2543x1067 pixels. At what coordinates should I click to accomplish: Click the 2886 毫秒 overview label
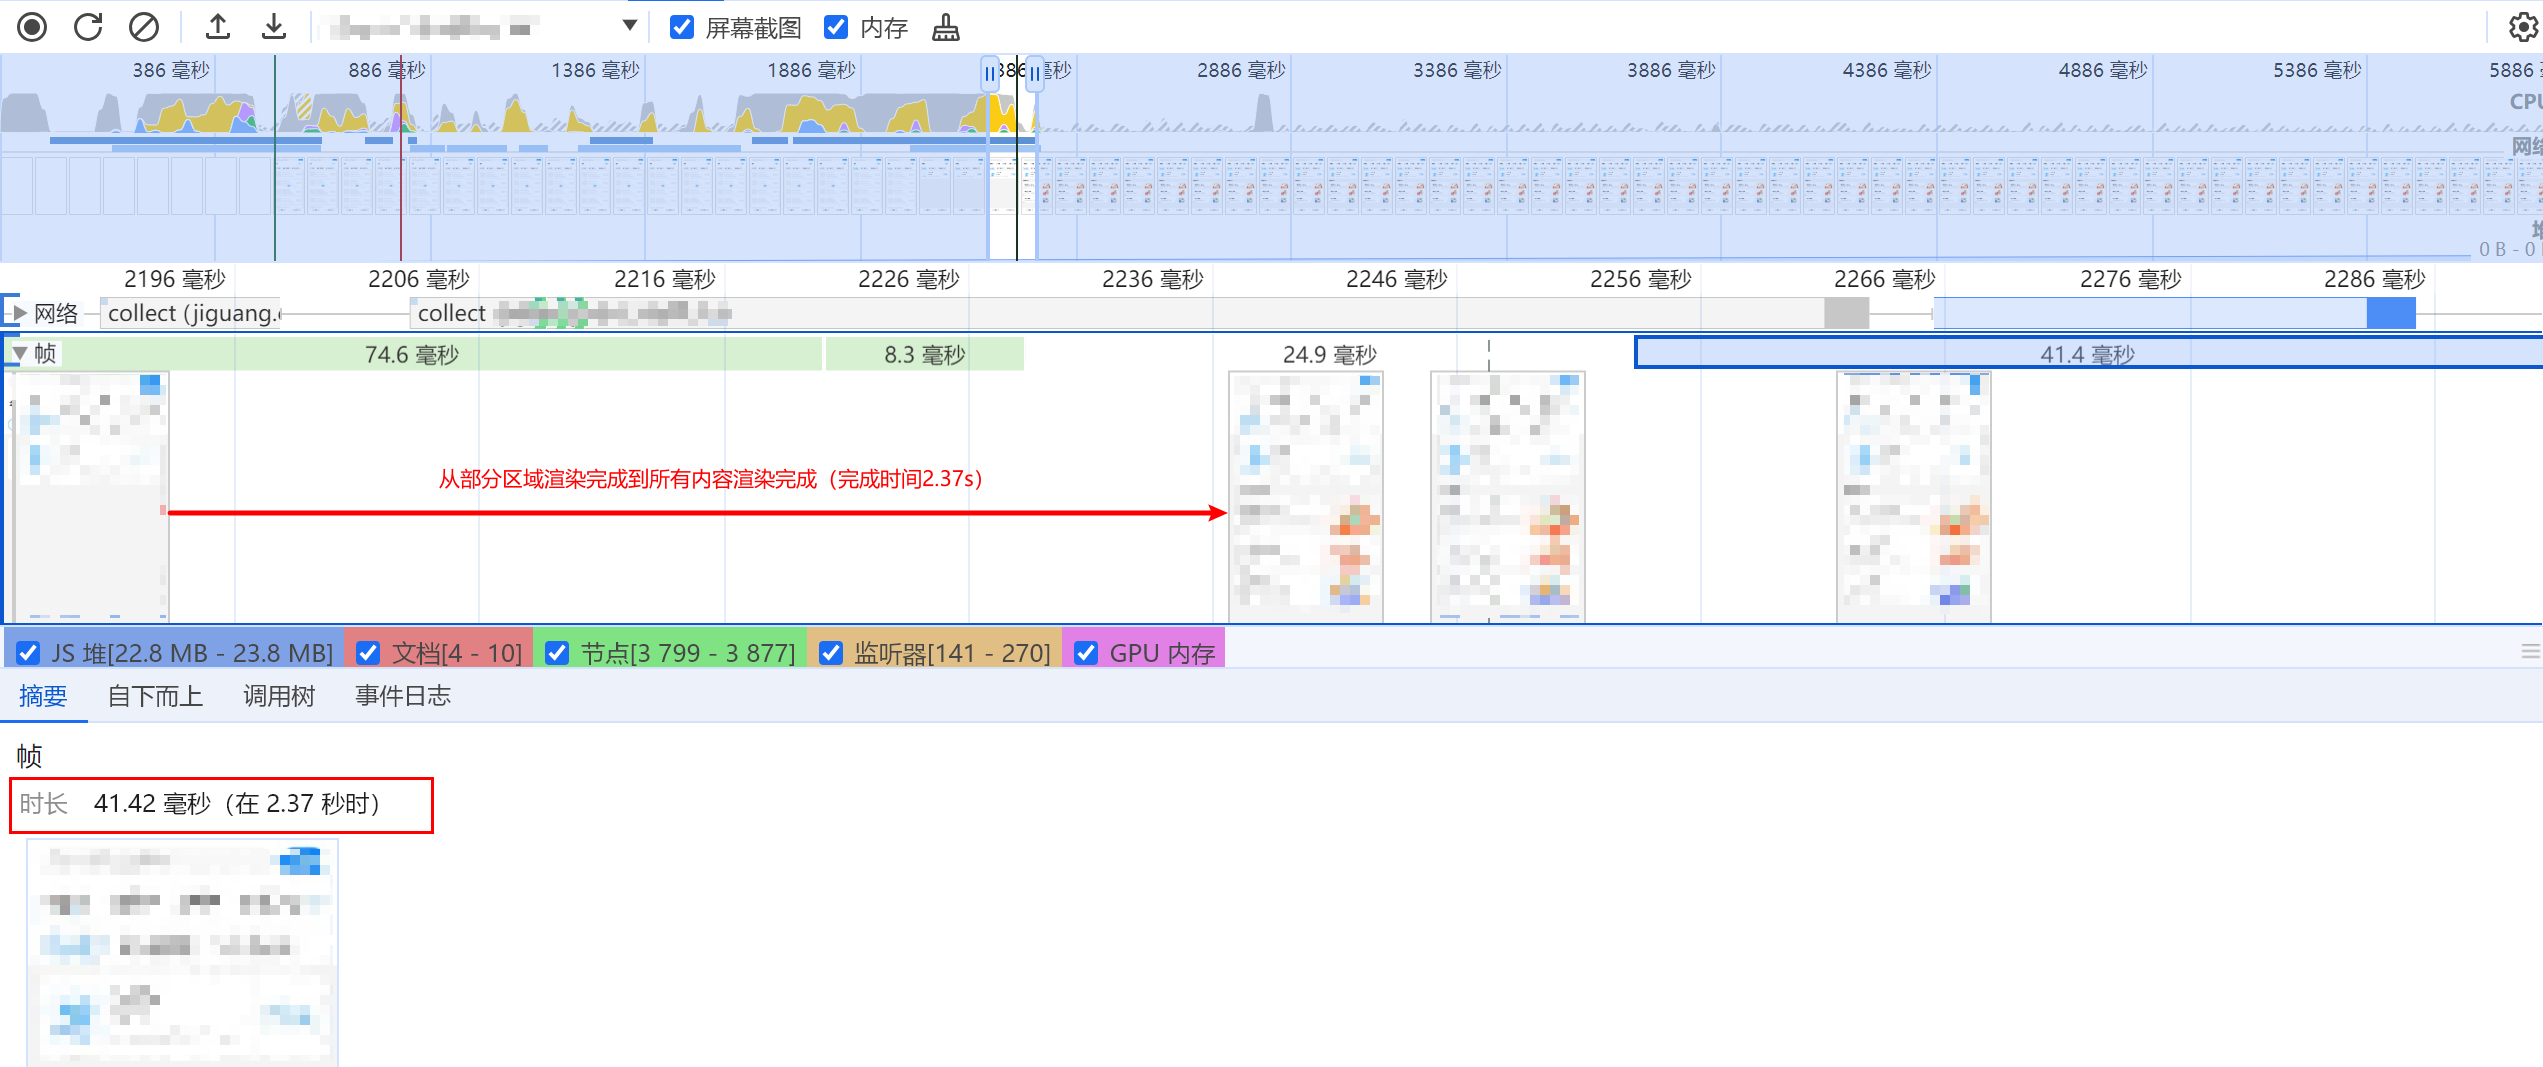tap(1241, 70)
